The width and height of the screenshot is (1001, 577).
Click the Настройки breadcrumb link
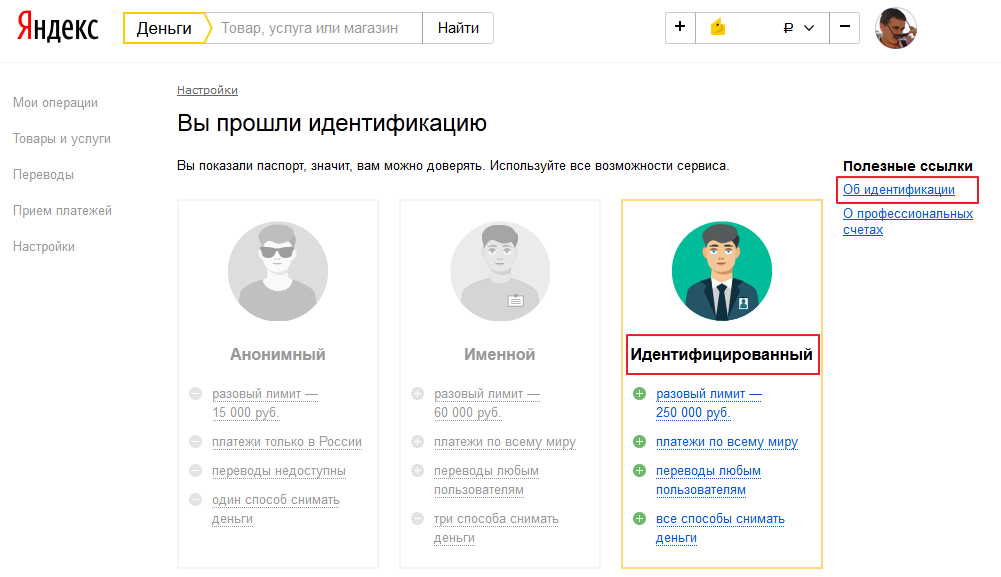click(207, 90)
